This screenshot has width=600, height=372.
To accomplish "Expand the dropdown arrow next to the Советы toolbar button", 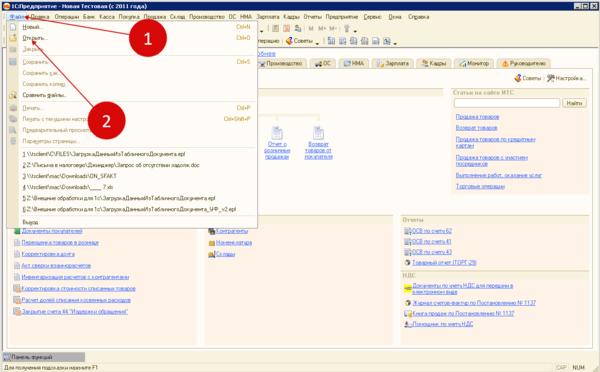I will tap(317, 43).
